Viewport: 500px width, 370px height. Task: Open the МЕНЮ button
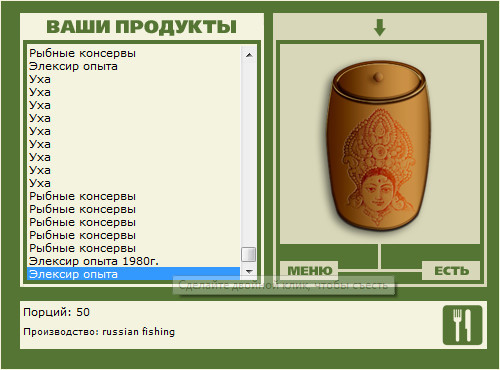tap(309, 270)
